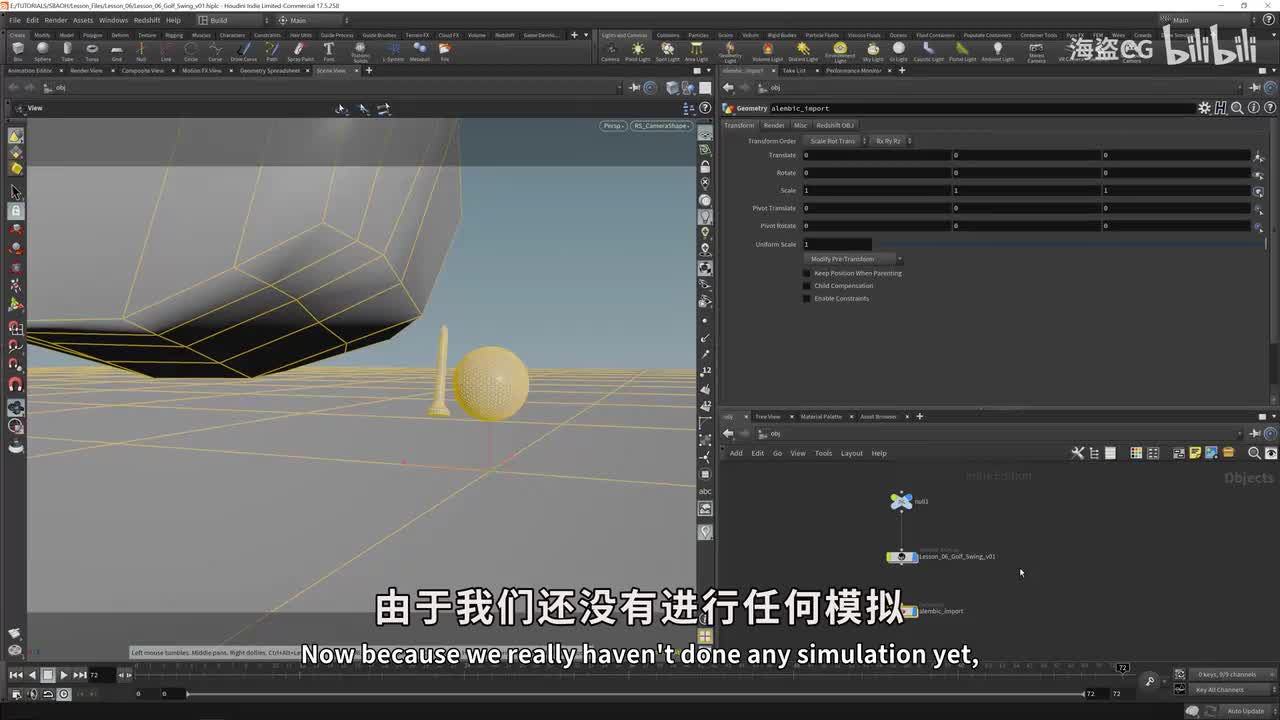Image resolution: width=1280 pixels, height=720 pixels.
Task: Switch to the Redshift OBJ tab
Action: pyautogui.click(x=834, y=125)
